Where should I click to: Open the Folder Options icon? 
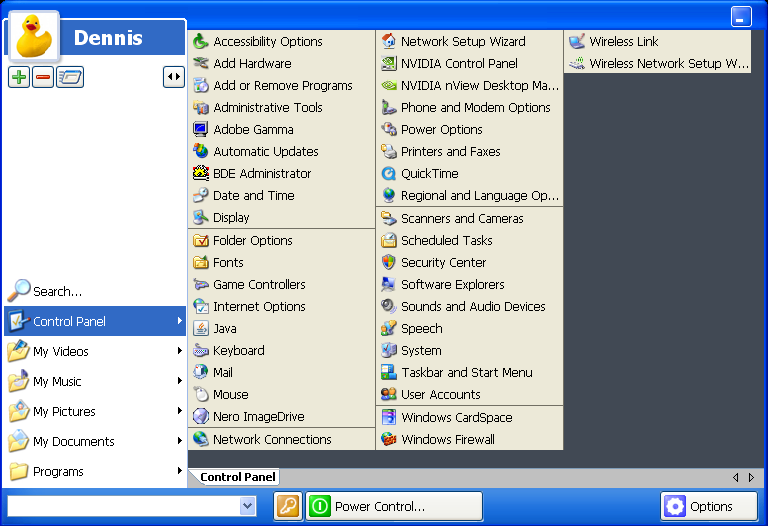(x=201, y=240)
